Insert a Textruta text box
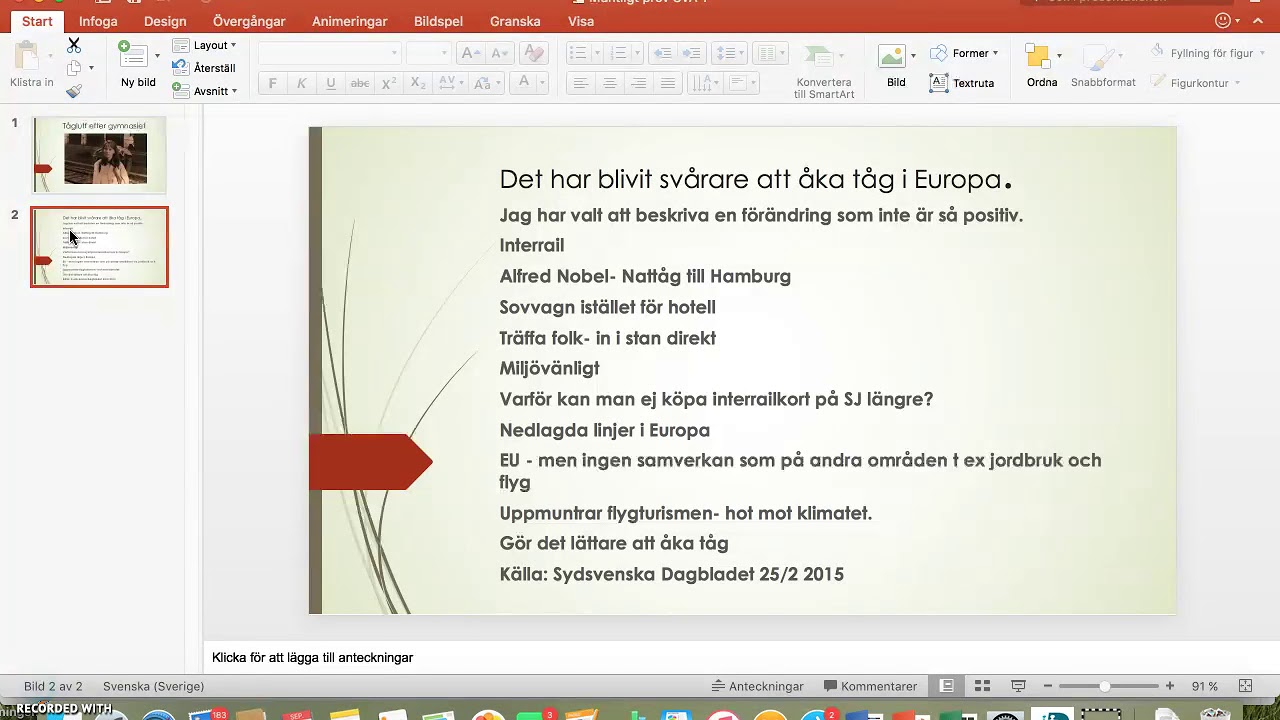Viewport: 1280px width, 720px height. tap(962, 83)
